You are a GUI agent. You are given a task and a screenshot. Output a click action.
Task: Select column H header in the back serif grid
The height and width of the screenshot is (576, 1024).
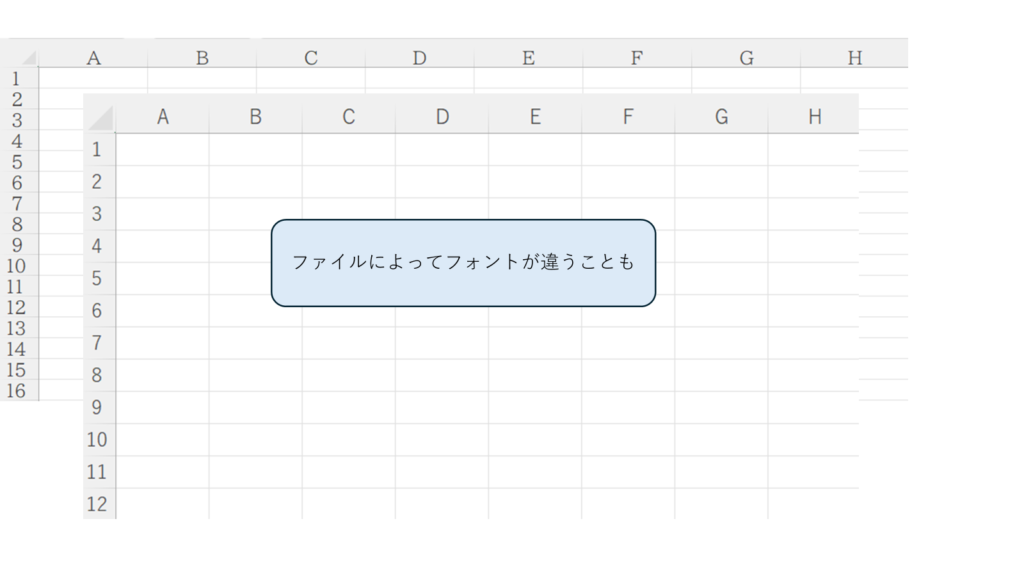[x=854, y=58]
